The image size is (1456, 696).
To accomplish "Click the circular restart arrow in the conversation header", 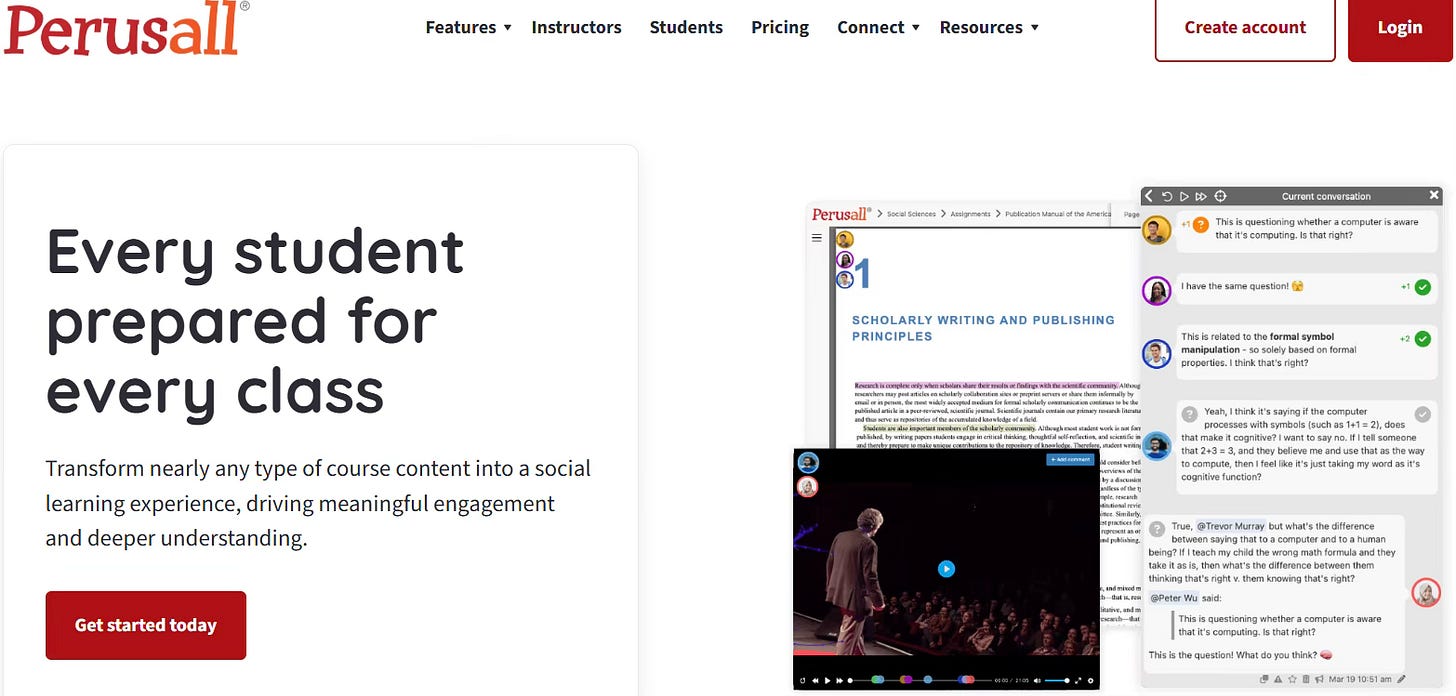I will click(x=1167, y=196).
